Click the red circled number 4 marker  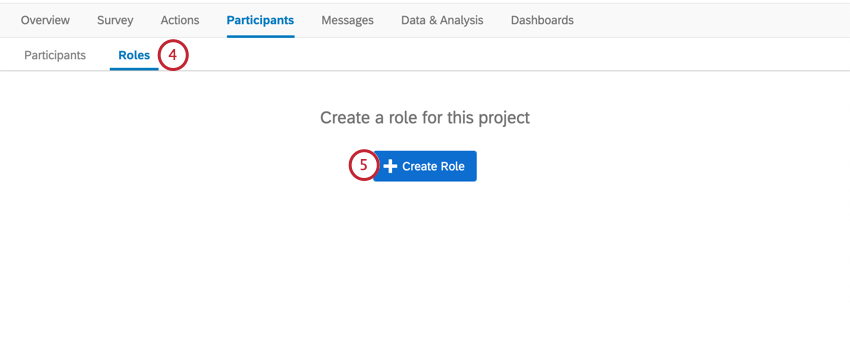(x=173, y=55)
